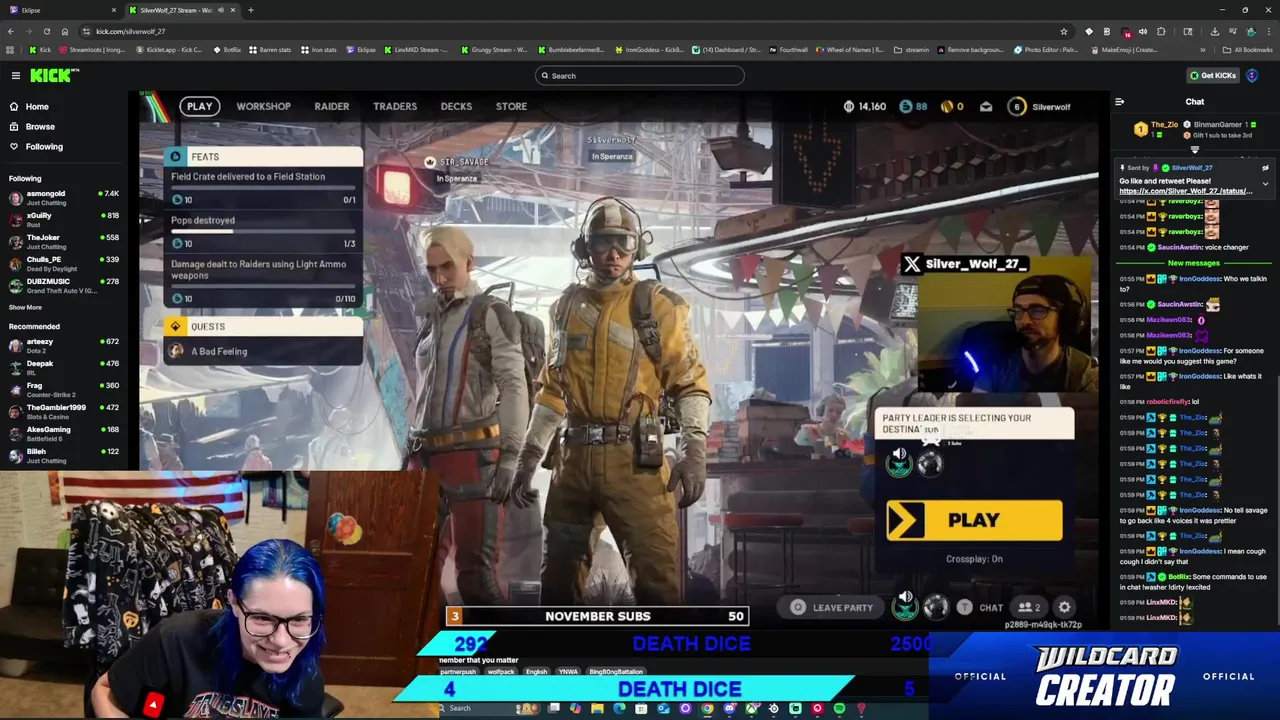Reload the page in browser
The height and width of the screenshot is (720, 1280).
click(x=46, y=31)
